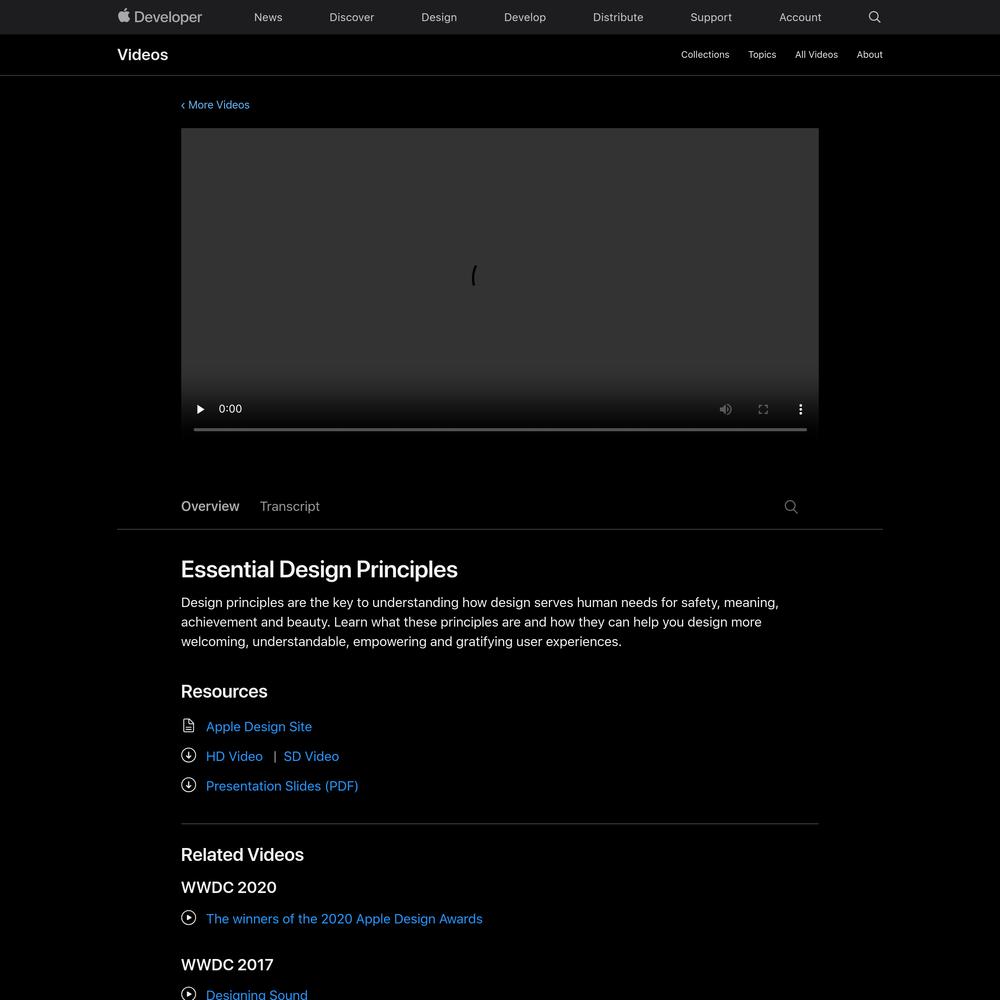The width and height of the screenshot is (1000, 1000).
Task: Click the video progress bar
Action: click(x=500, y=429)
